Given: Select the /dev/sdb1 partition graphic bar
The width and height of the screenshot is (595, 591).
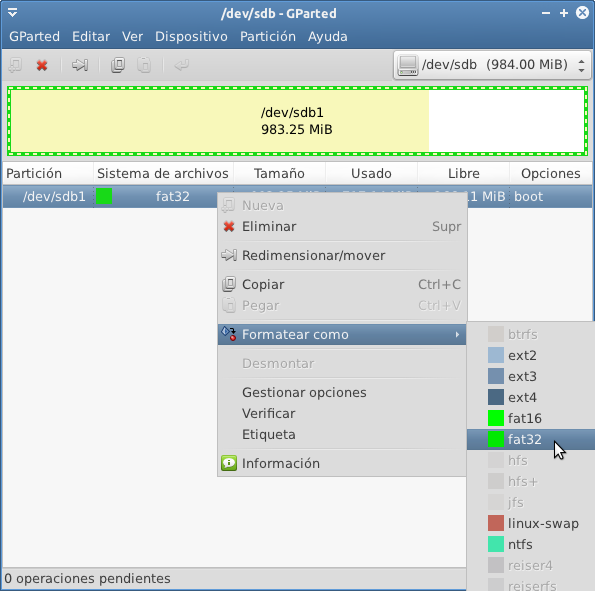Looking at the screenshot, I should 297,121.
